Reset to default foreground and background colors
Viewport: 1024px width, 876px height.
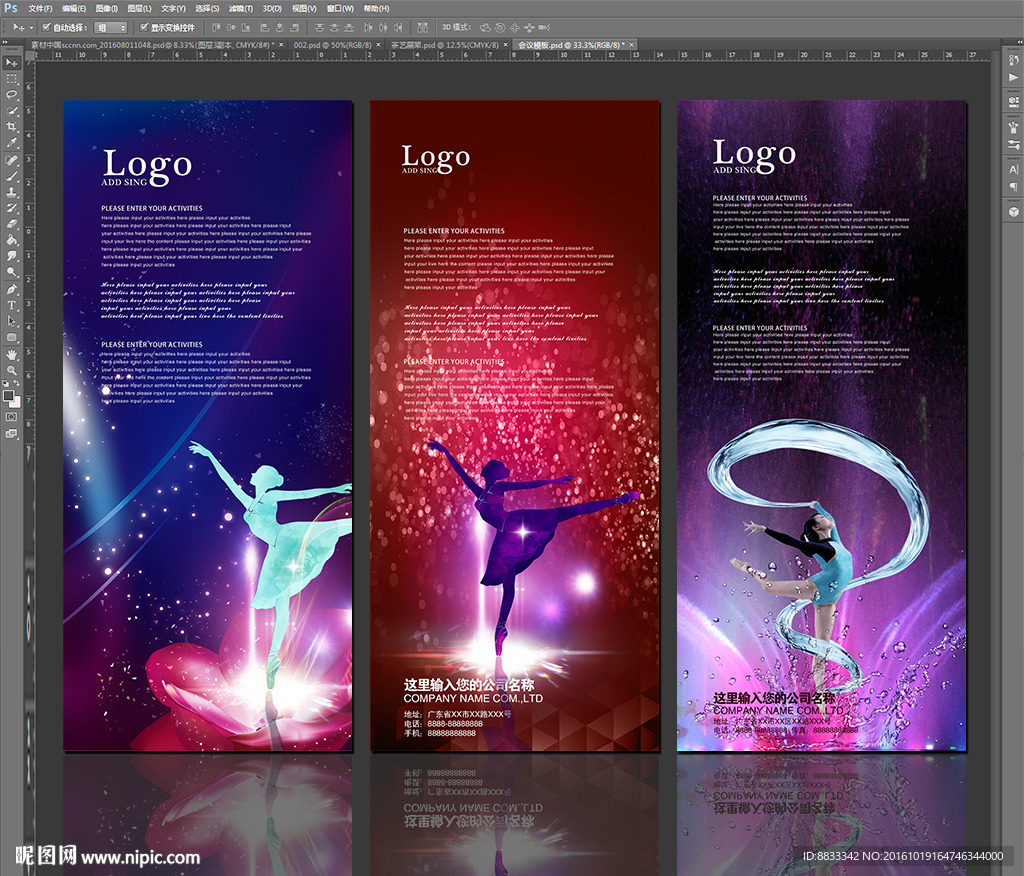pyautogui.click(x=7, y=384)
